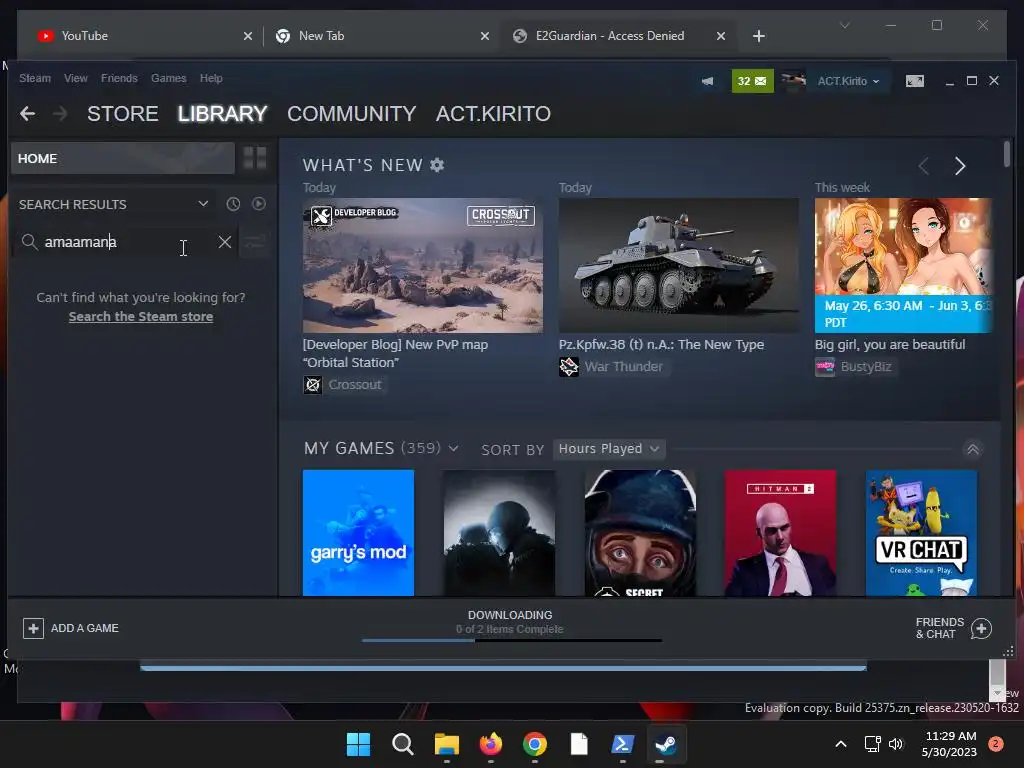Open the Hours Played sort dropdown

608,449
